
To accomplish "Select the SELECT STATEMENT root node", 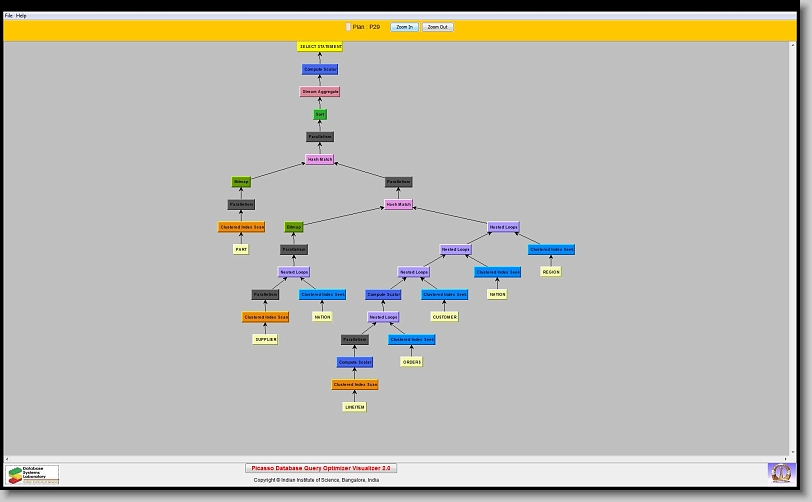I will [x=320, y=46].
